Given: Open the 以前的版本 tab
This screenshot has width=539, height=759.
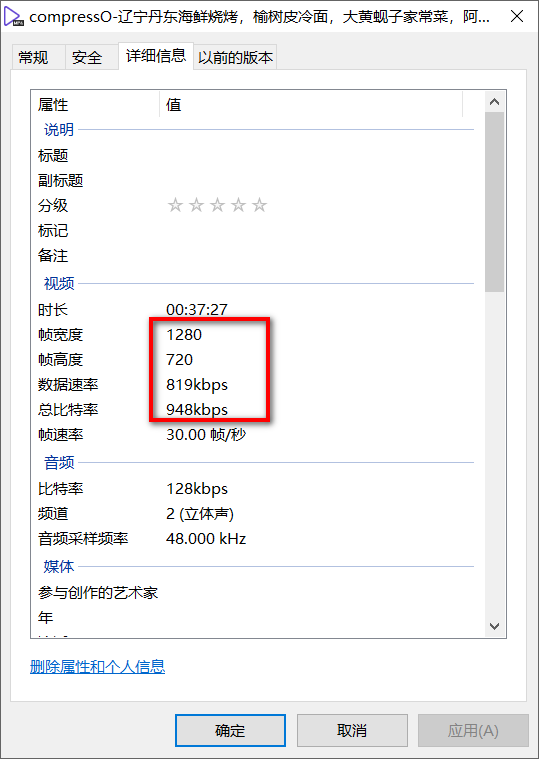Looking at the screenshot, I should (x=236, y=58).
